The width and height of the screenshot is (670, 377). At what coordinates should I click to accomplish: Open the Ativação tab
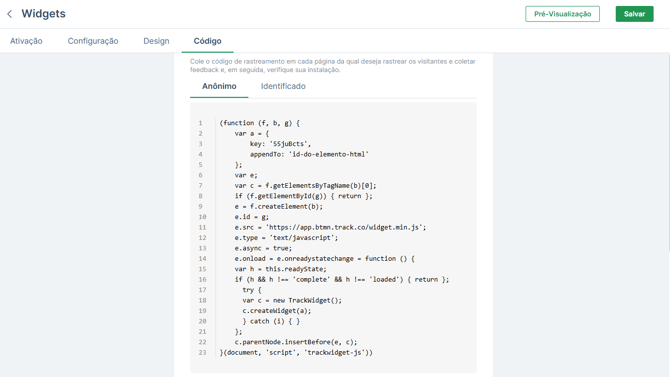(26, 41)
